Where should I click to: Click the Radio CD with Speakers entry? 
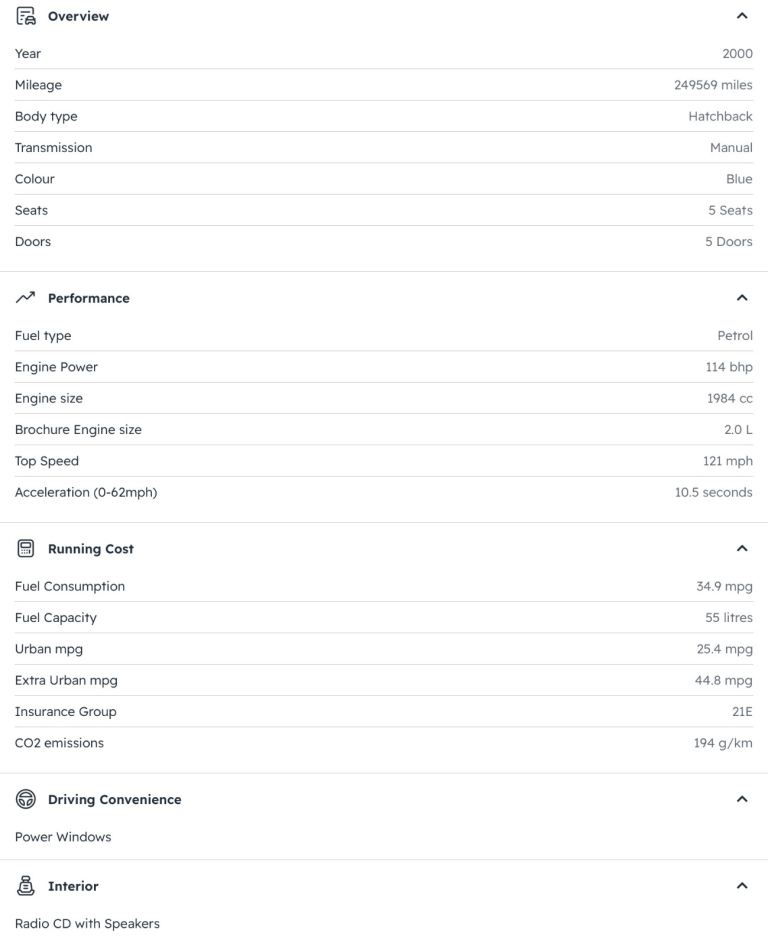pyautogui.click(x=87, y=924)
